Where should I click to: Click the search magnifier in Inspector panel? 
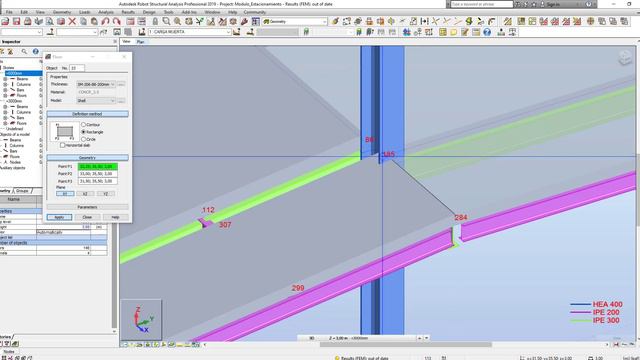click(x=24, y=51)
